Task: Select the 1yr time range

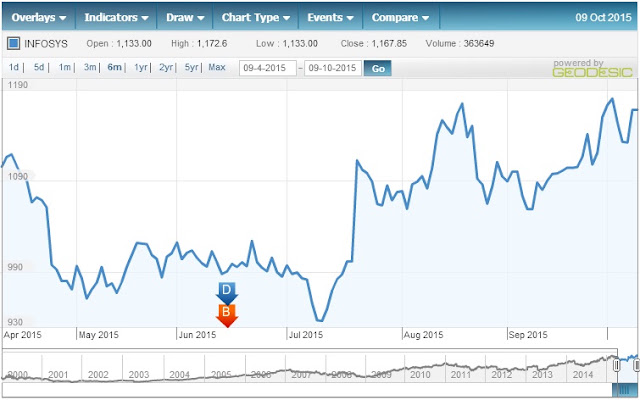Action: [x=141, y=67]
